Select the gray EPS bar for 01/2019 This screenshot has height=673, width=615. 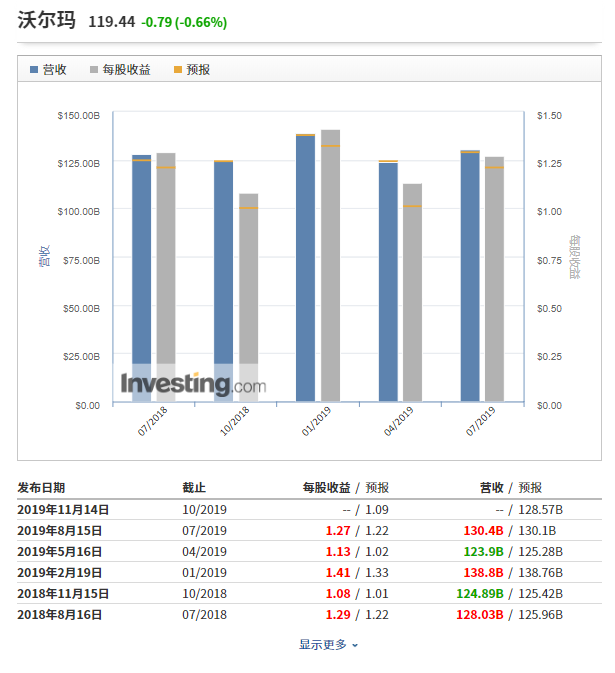point(330,266)
